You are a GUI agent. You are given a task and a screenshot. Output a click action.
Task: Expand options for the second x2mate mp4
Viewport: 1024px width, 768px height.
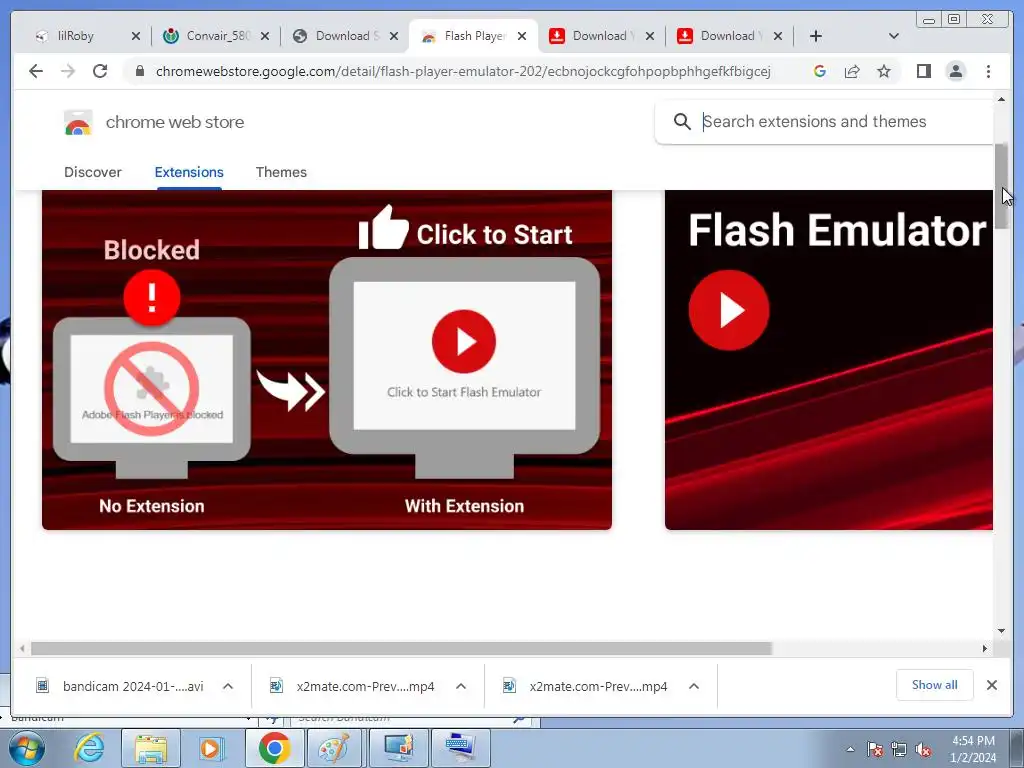coord(694,686)
